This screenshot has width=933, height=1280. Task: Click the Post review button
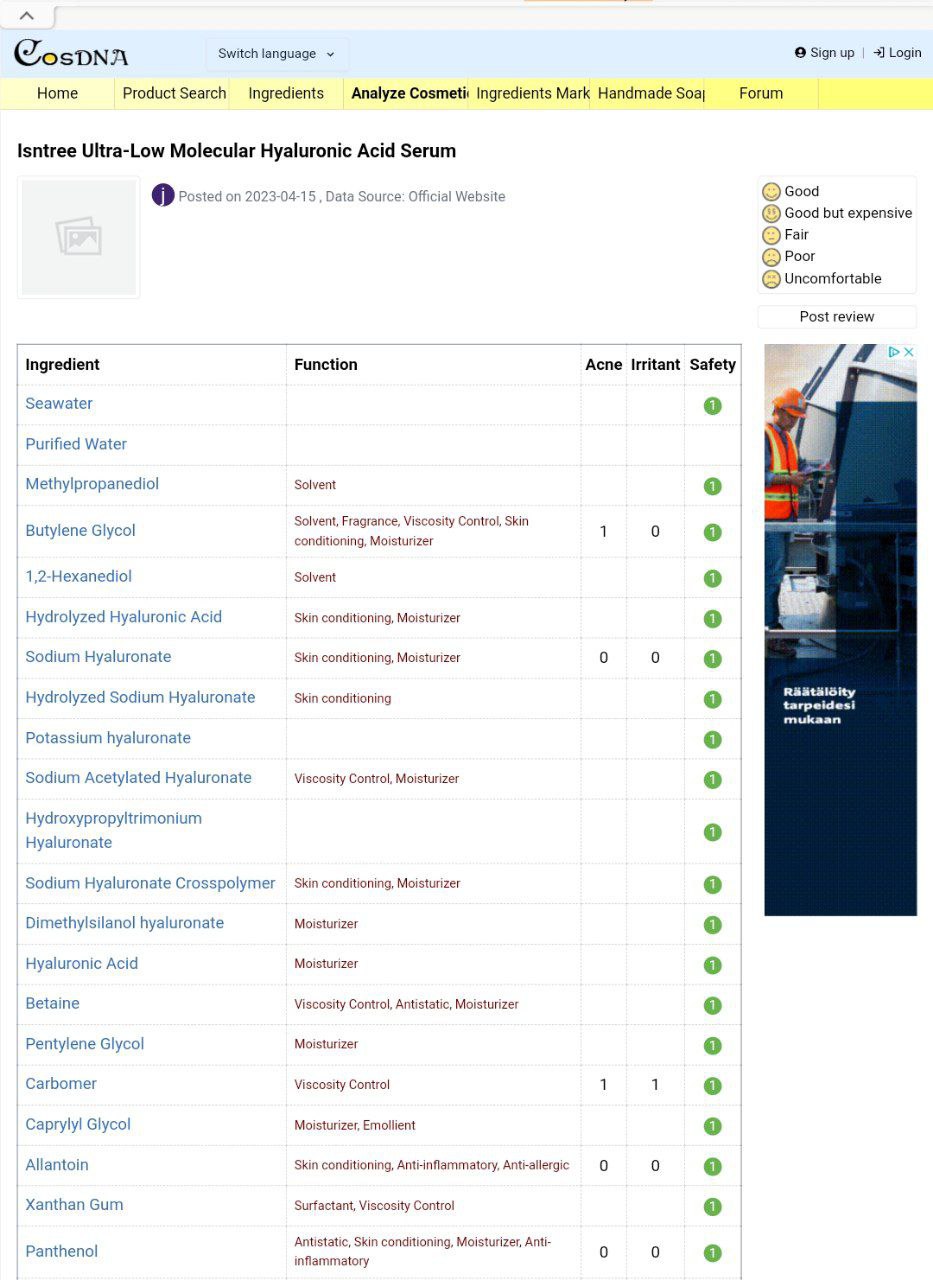[x=837, y=317]
